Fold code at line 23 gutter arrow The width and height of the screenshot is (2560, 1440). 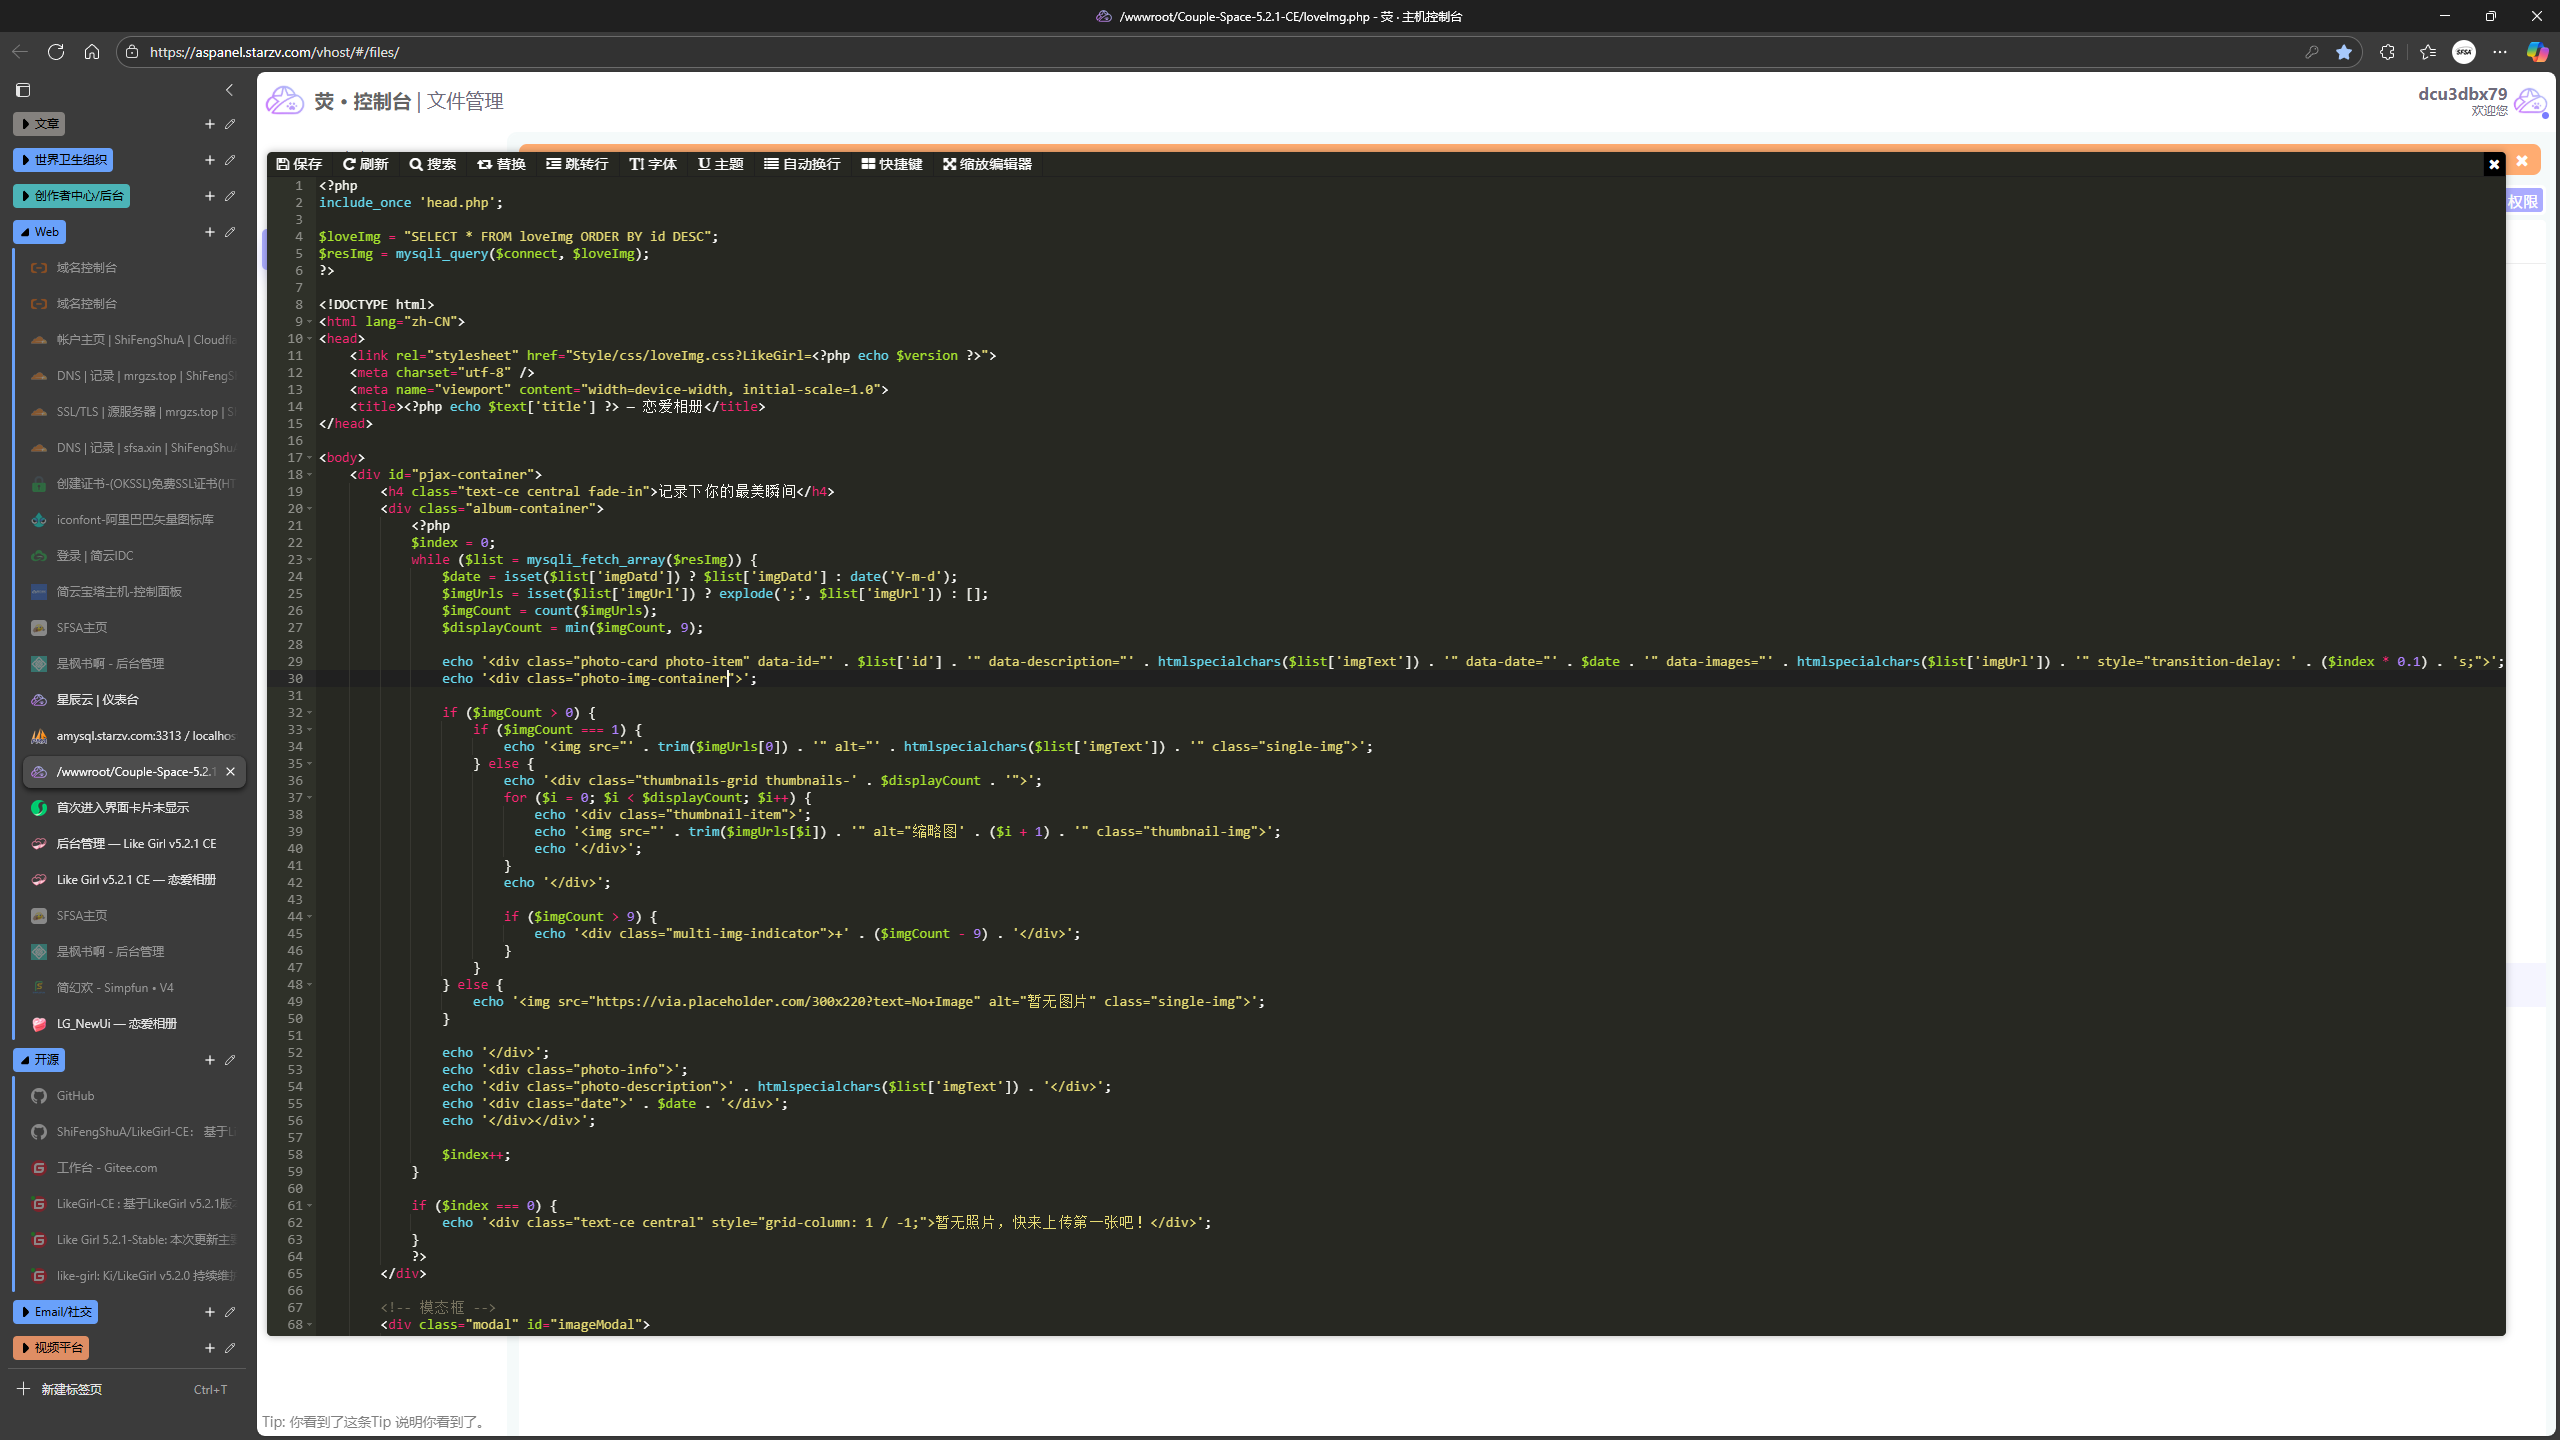coord(309,560)
